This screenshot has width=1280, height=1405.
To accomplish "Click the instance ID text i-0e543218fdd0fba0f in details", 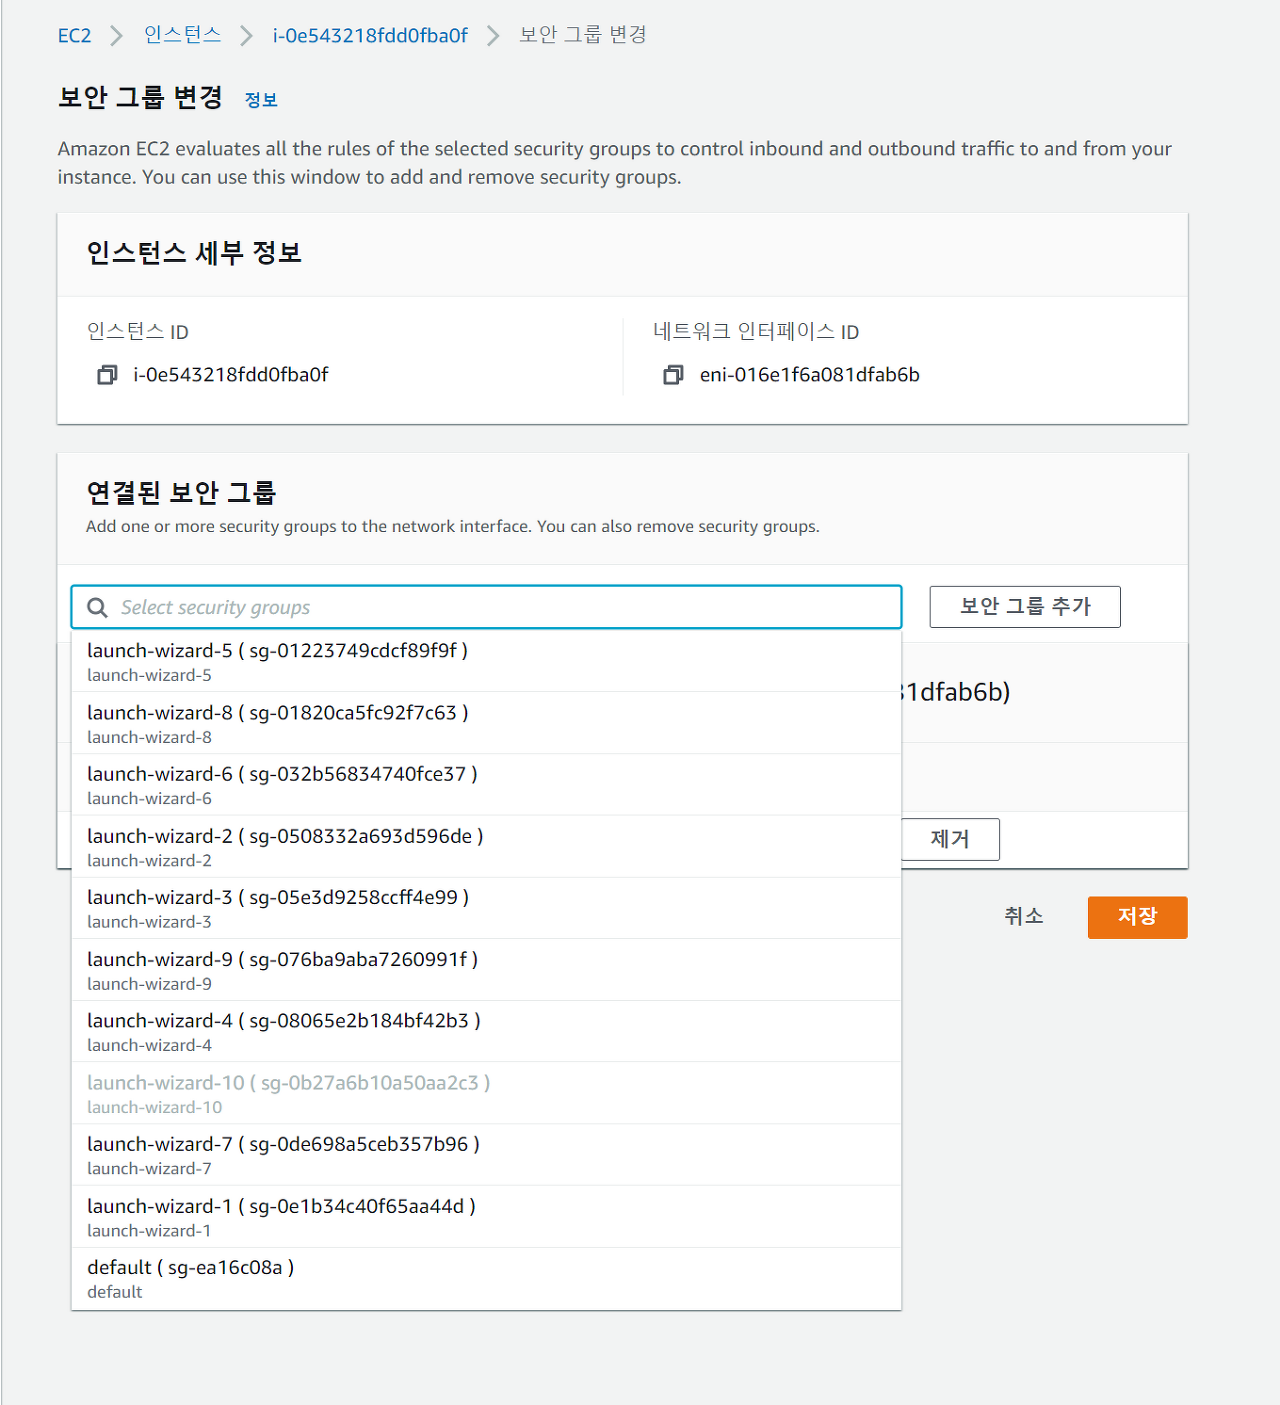I will [231, 375].
